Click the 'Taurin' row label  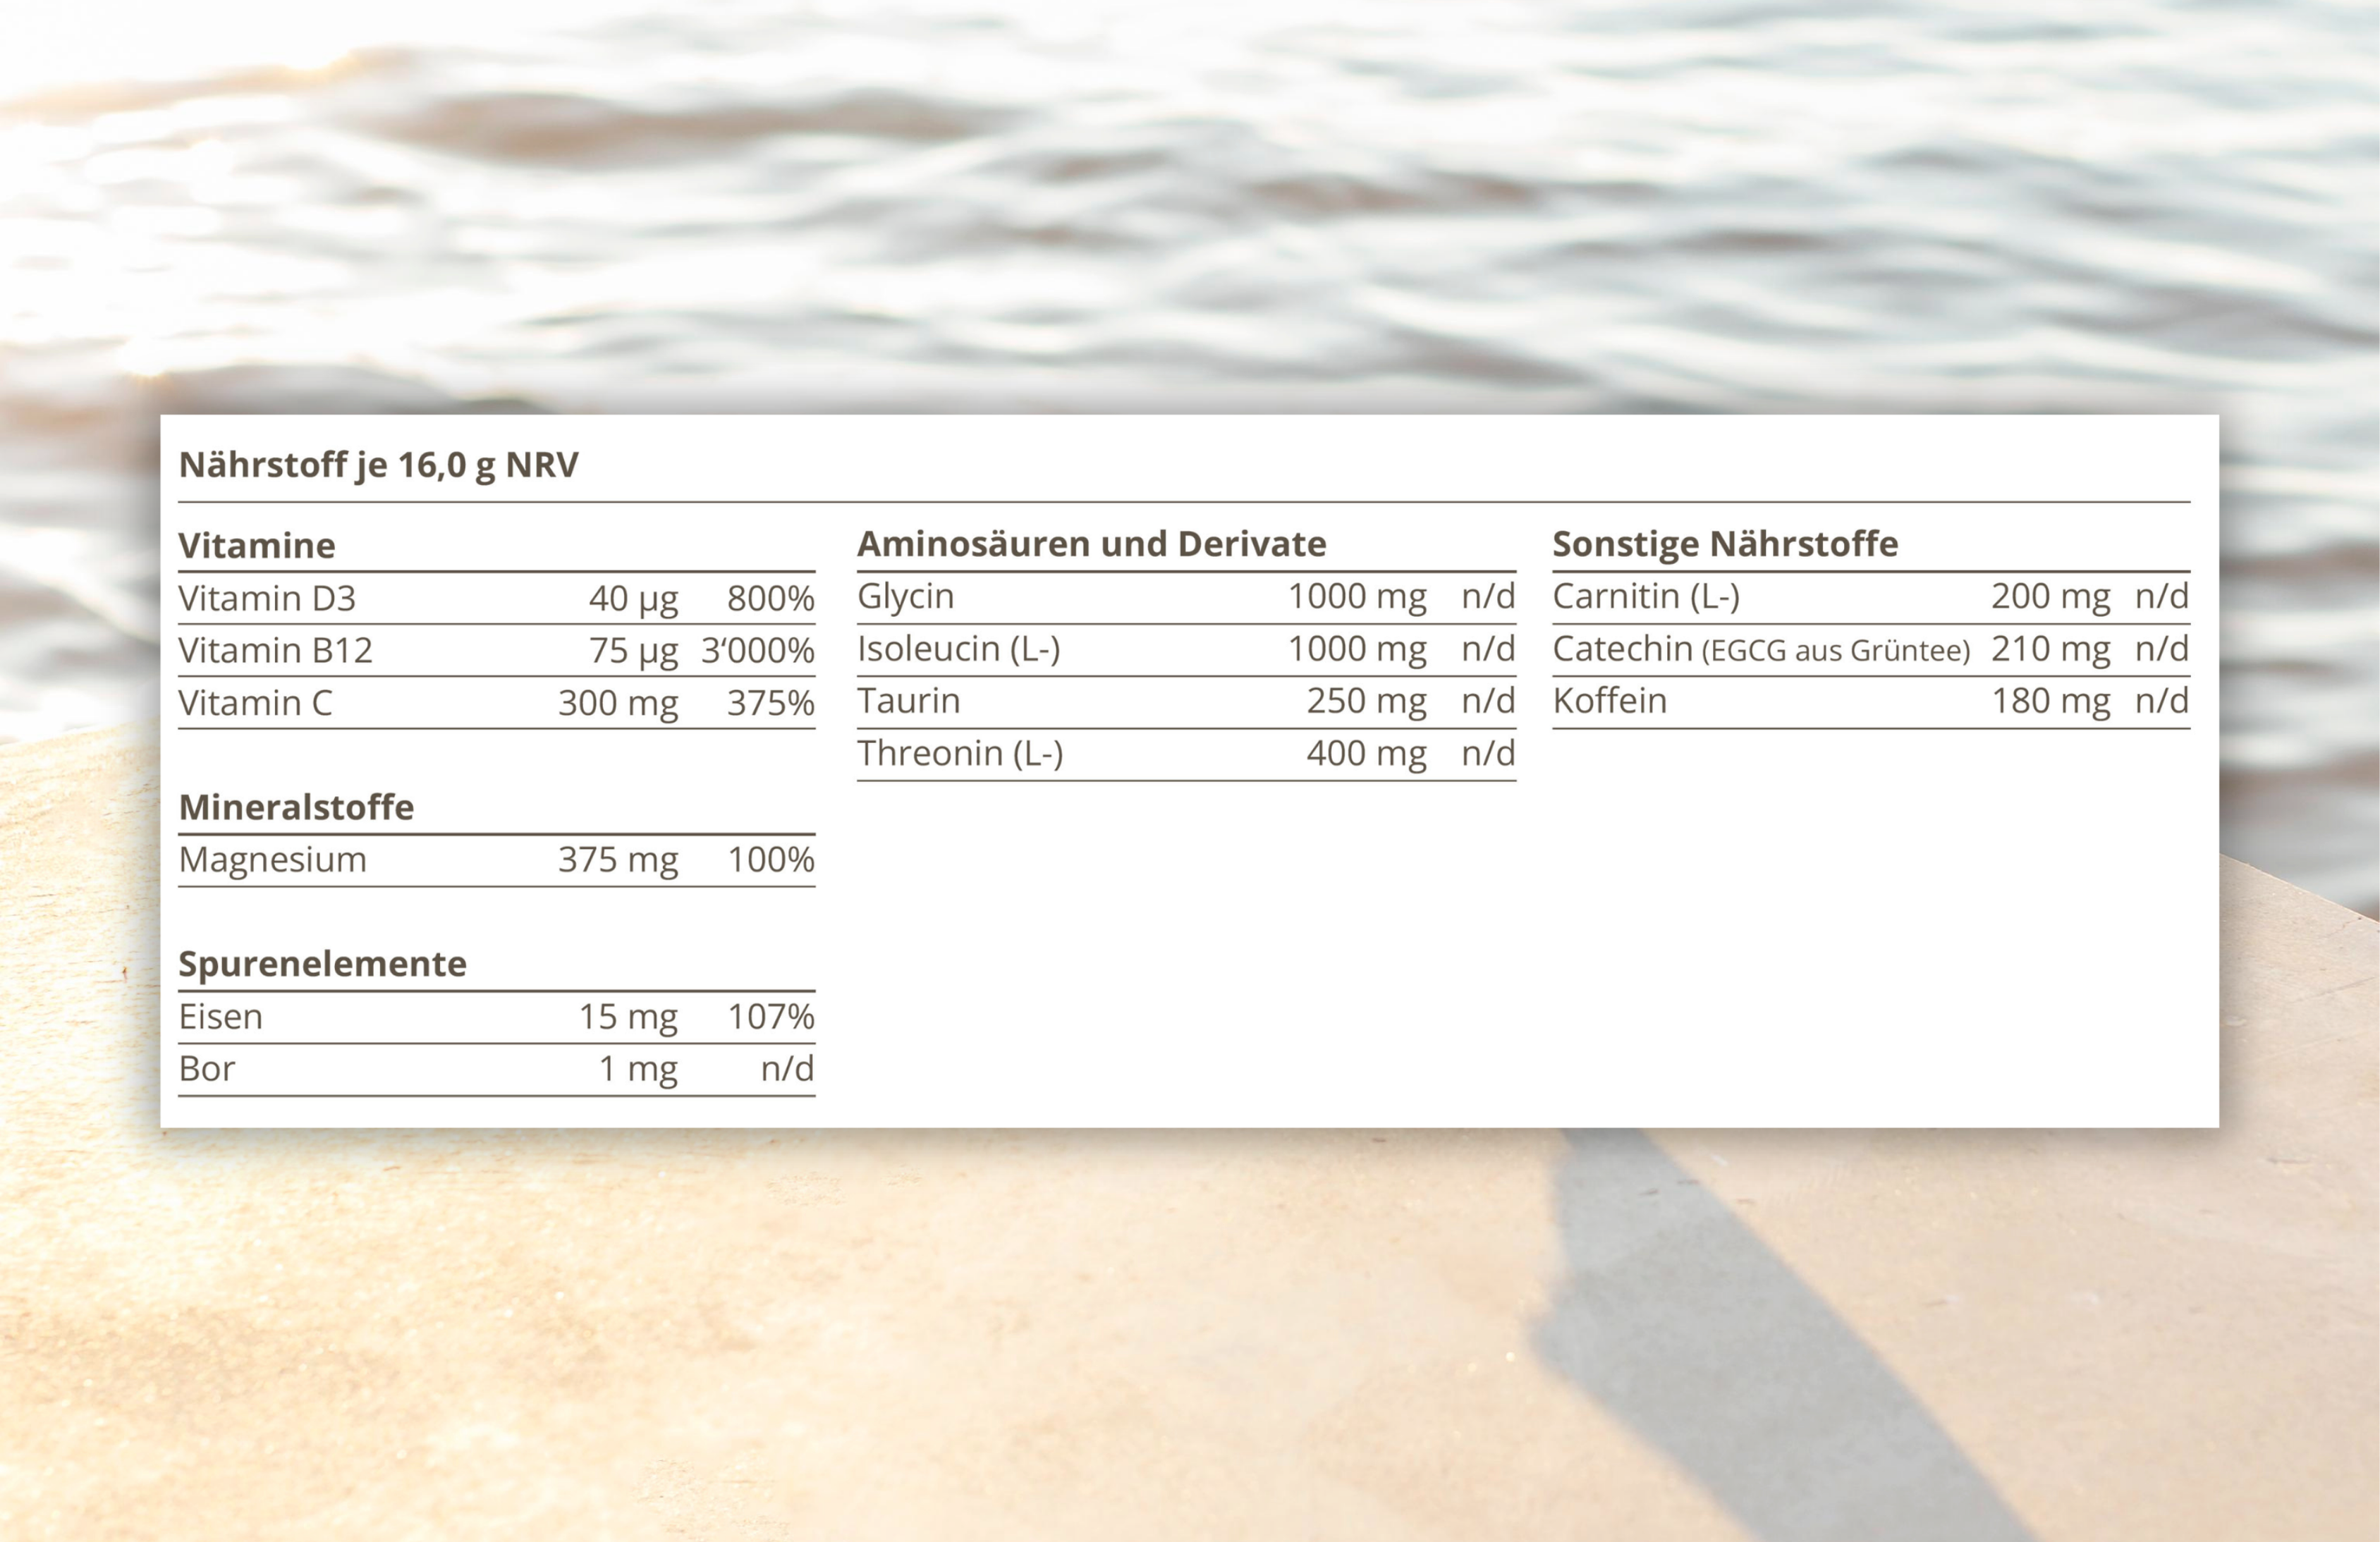pyautogui.click(x=909, y=700)
